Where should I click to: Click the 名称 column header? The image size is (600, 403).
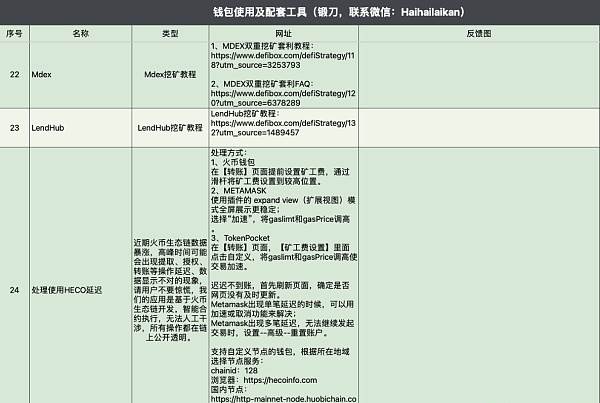pyautogui.click(x=80, y=34)
